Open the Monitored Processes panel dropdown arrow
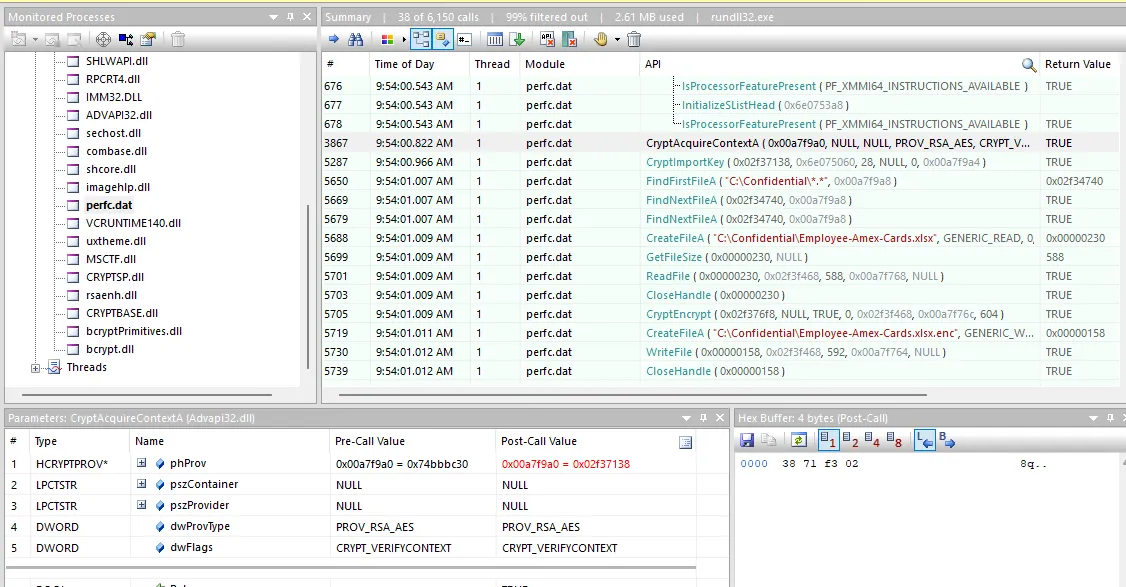The width and height of the screenshot is (1126, 587). (x=274, y=17)
